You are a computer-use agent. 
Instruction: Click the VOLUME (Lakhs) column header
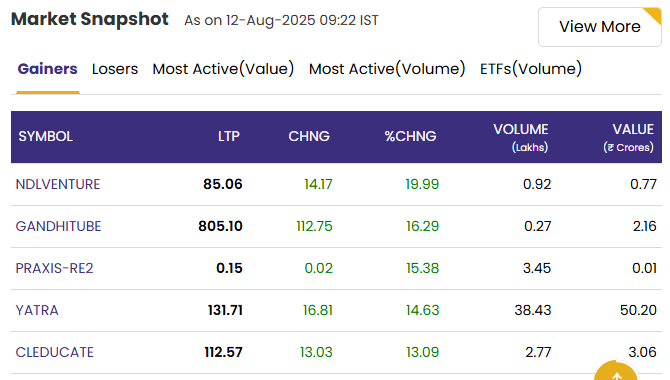[521, 138]
